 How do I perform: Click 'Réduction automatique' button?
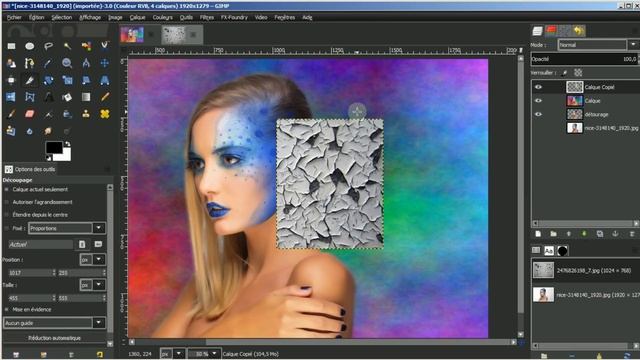click(54, 338)
